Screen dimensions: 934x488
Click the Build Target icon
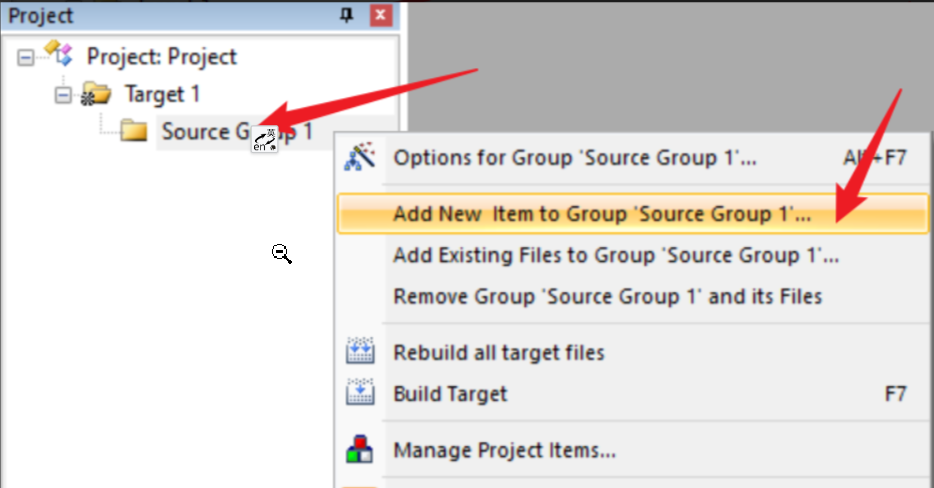(359, 393)
